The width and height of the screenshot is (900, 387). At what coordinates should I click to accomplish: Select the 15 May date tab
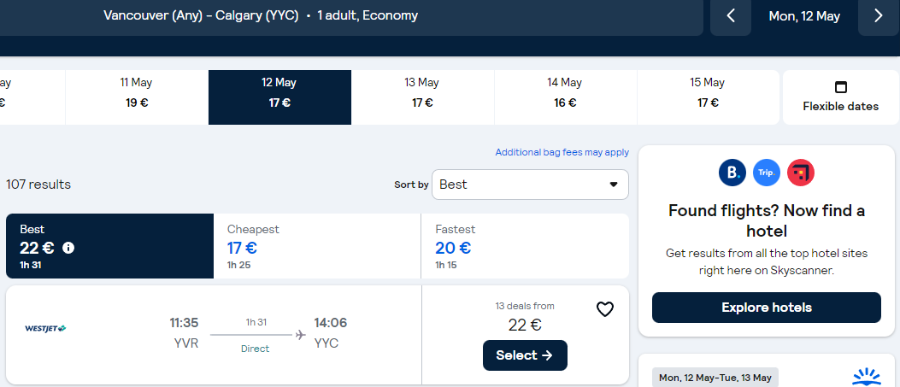pyautogui.click(x=708, y=97)
